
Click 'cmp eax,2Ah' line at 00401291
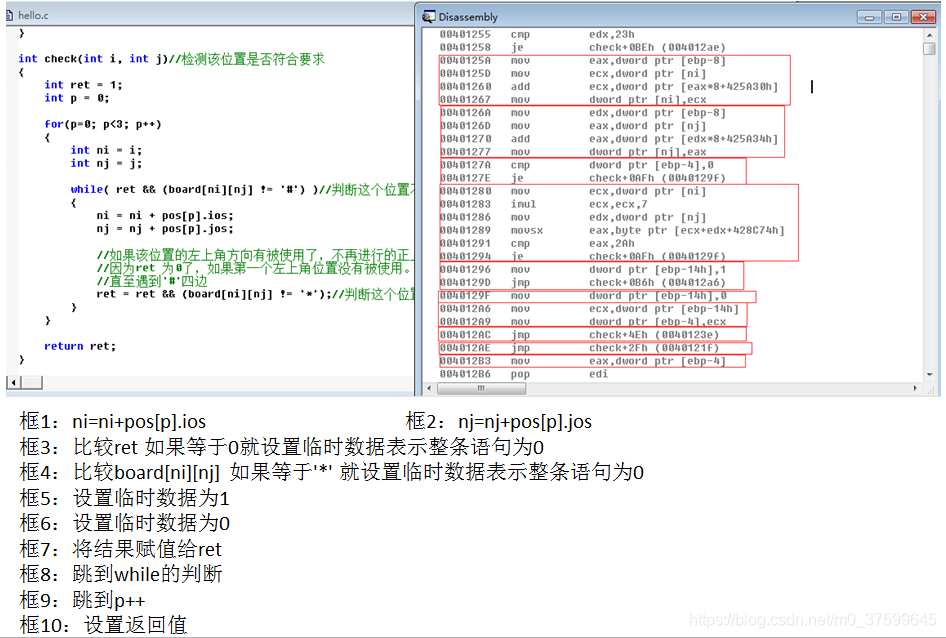(x=537, y=243)
